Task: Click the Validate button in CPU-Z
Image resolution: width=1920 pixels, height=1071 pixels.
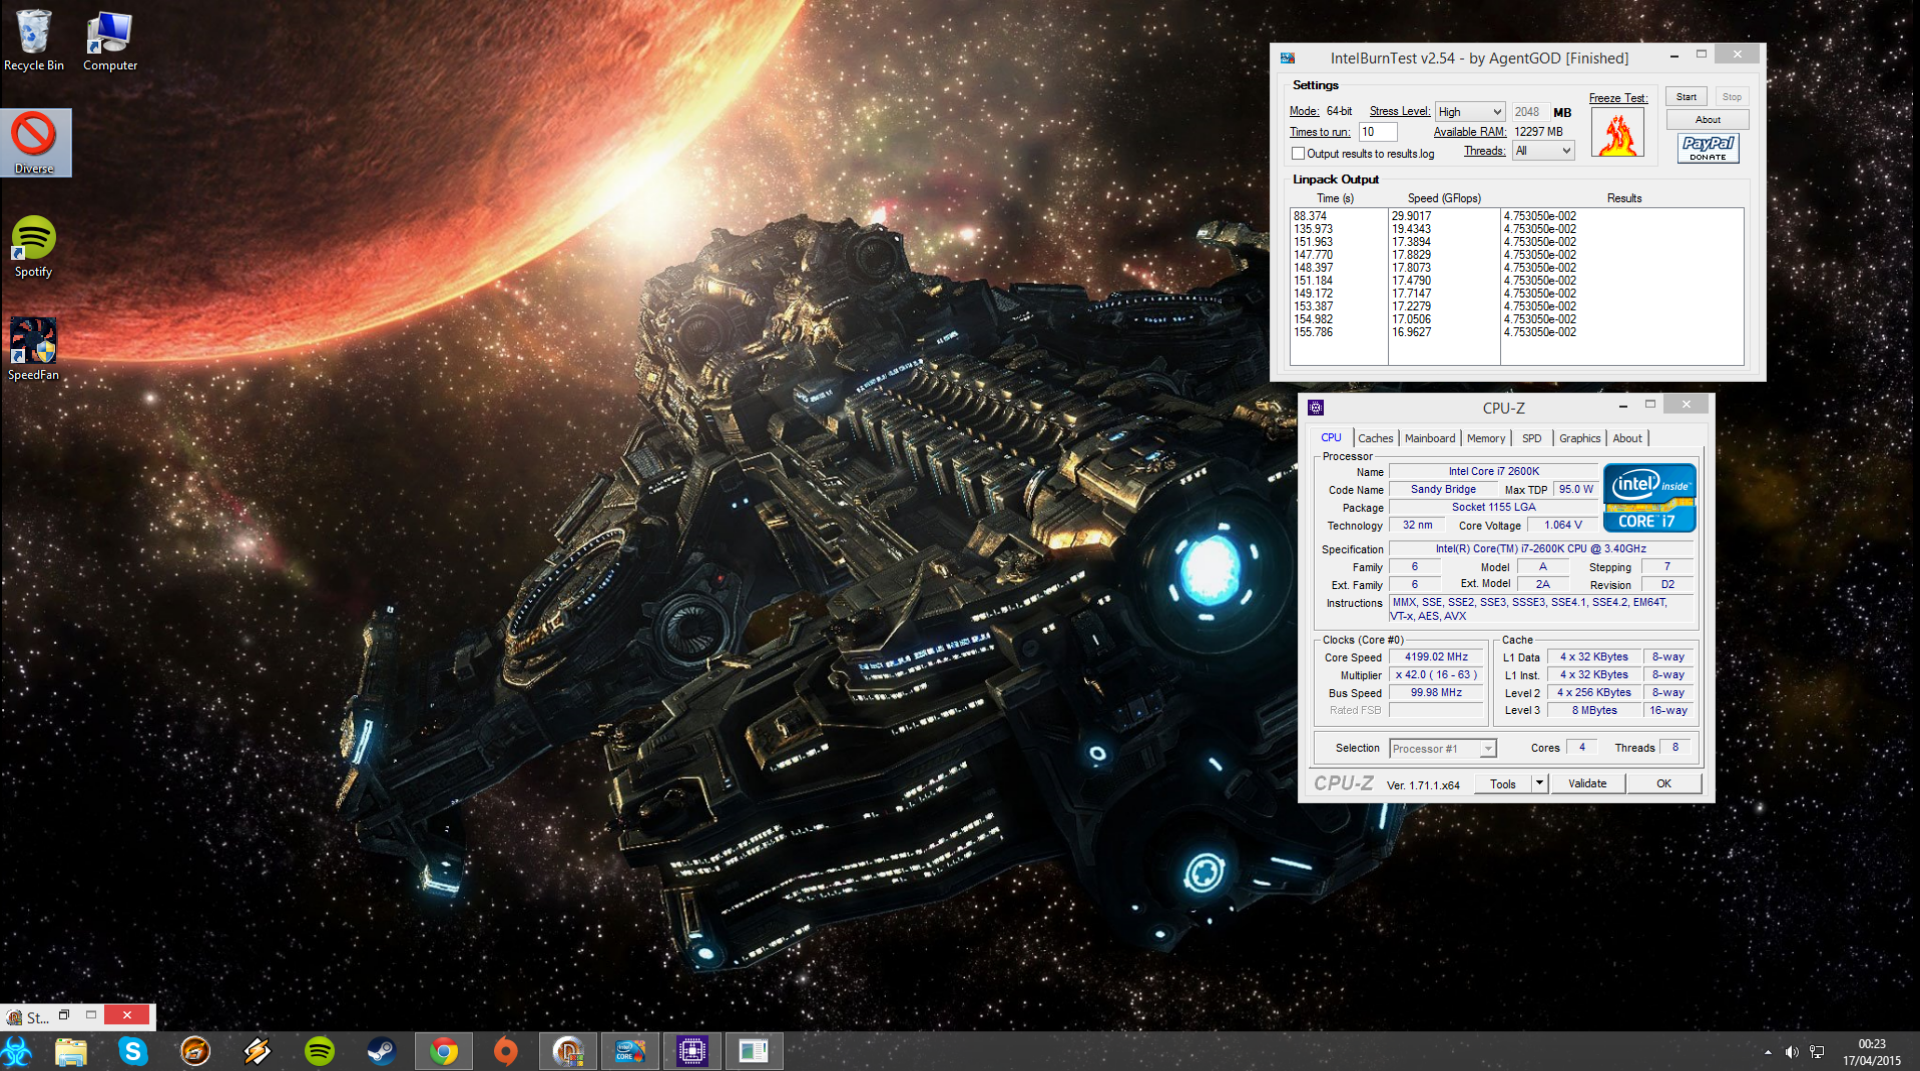Action: coord(1587,783)
